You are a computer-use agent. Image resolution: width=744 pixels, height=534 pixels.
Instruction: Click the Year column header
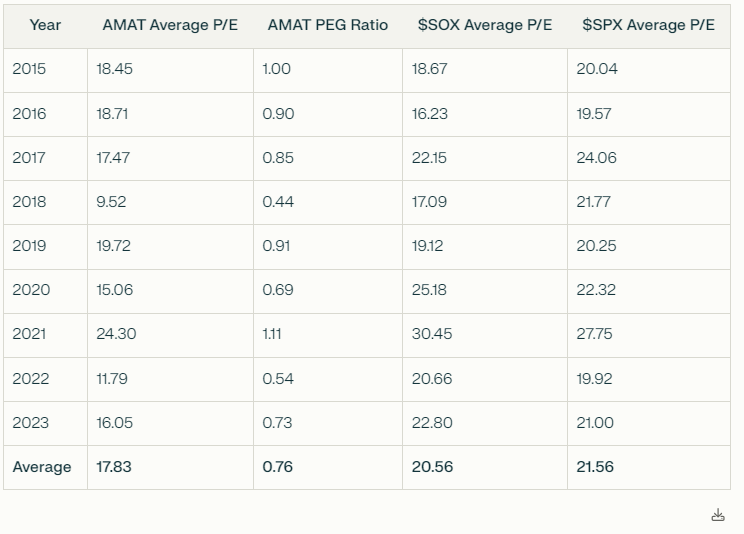click(45, 25)
